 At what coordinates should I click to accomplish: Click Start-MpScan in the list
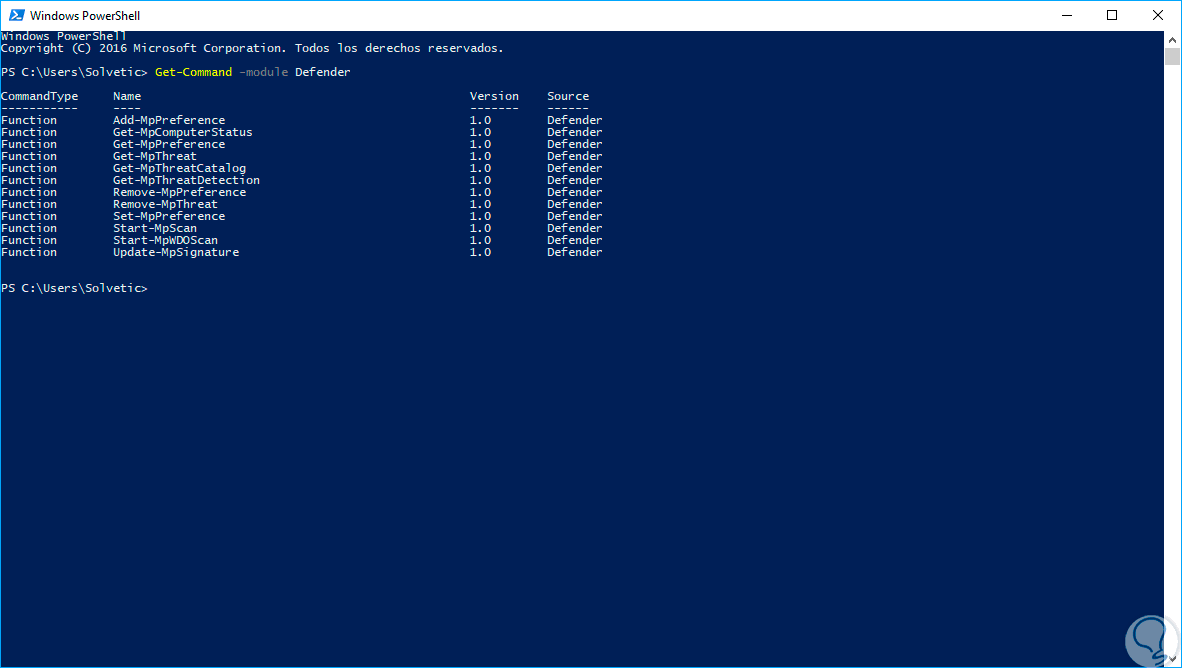click(155, 228)
